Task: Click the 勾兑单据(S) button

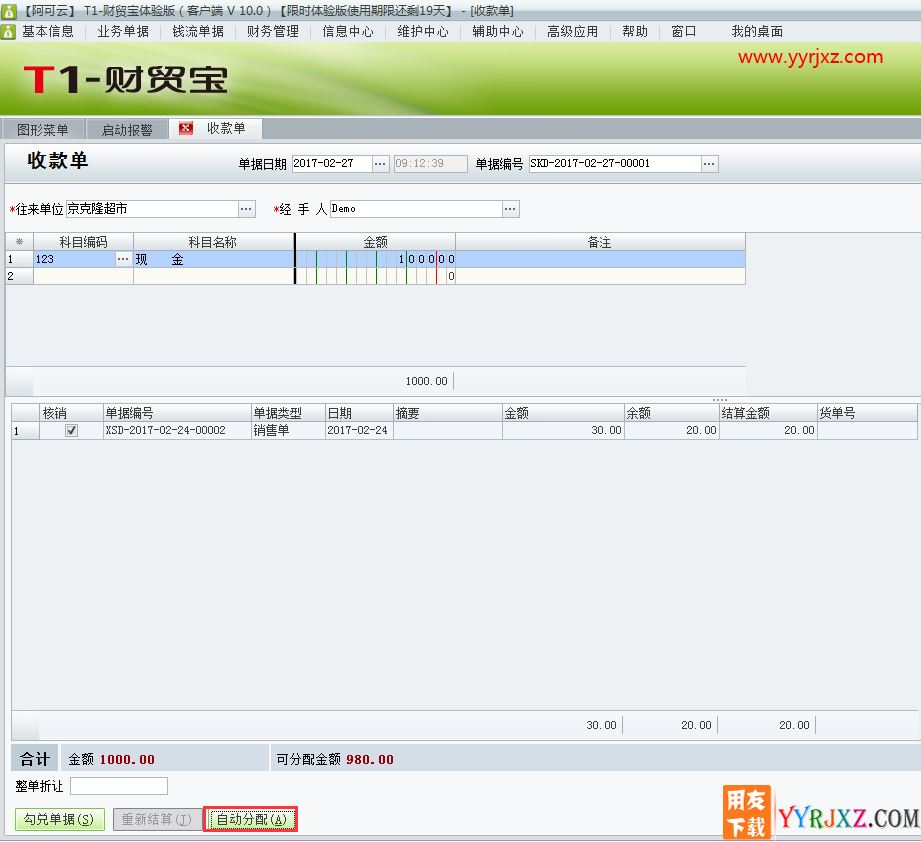Action: click(x=59, y=819)
